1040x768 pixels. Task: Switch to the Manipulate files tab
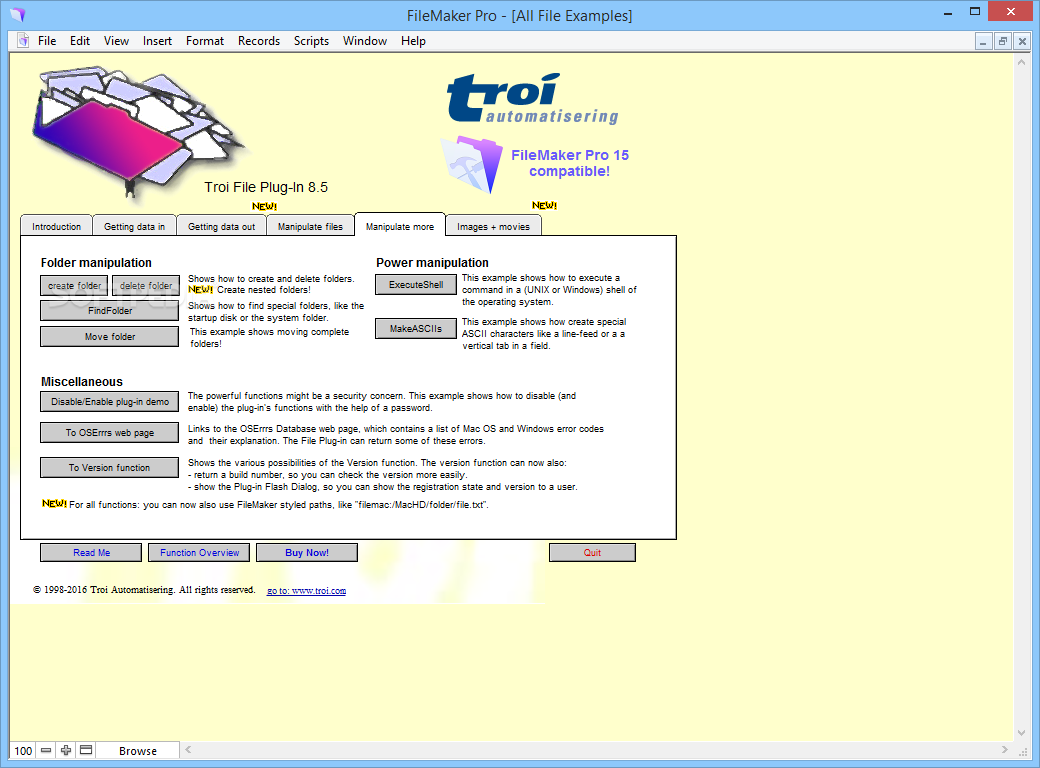(x=310, y=226)
